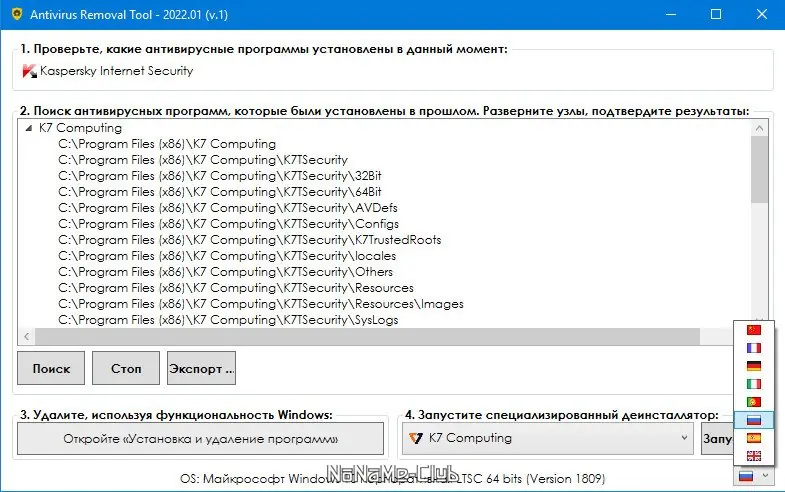
Task: Click the Стоп button
Action: point(126,368)
